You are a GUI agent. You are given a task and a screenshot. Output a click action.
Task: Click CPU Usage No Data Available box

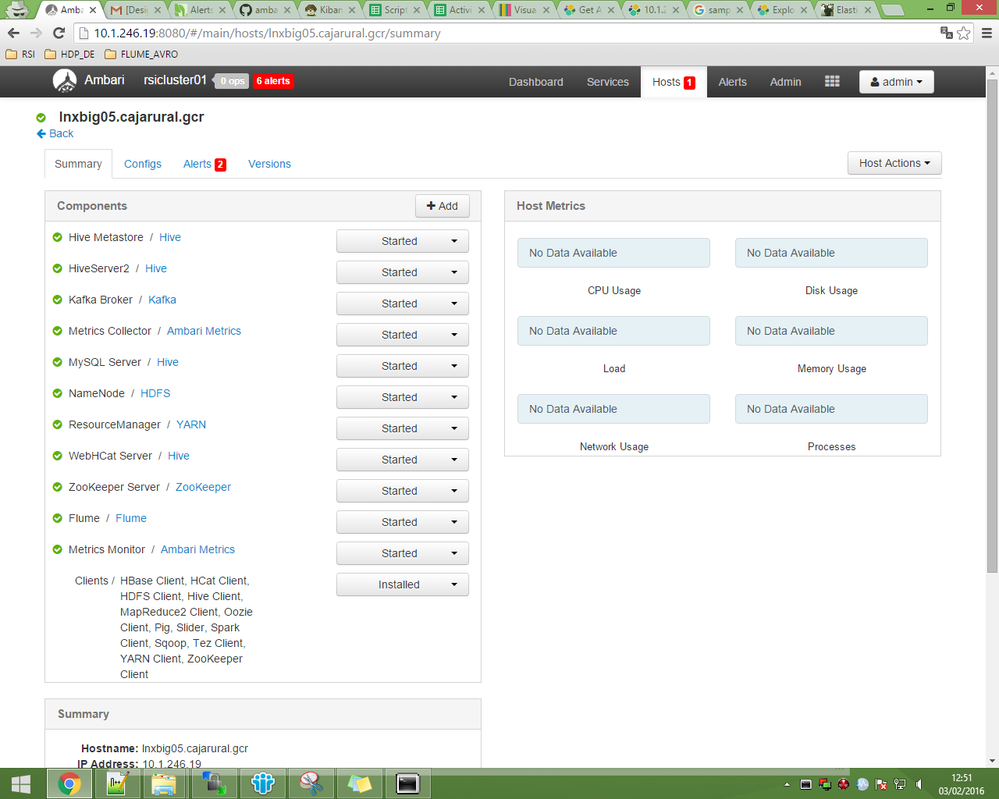click(x=614, y=253)
